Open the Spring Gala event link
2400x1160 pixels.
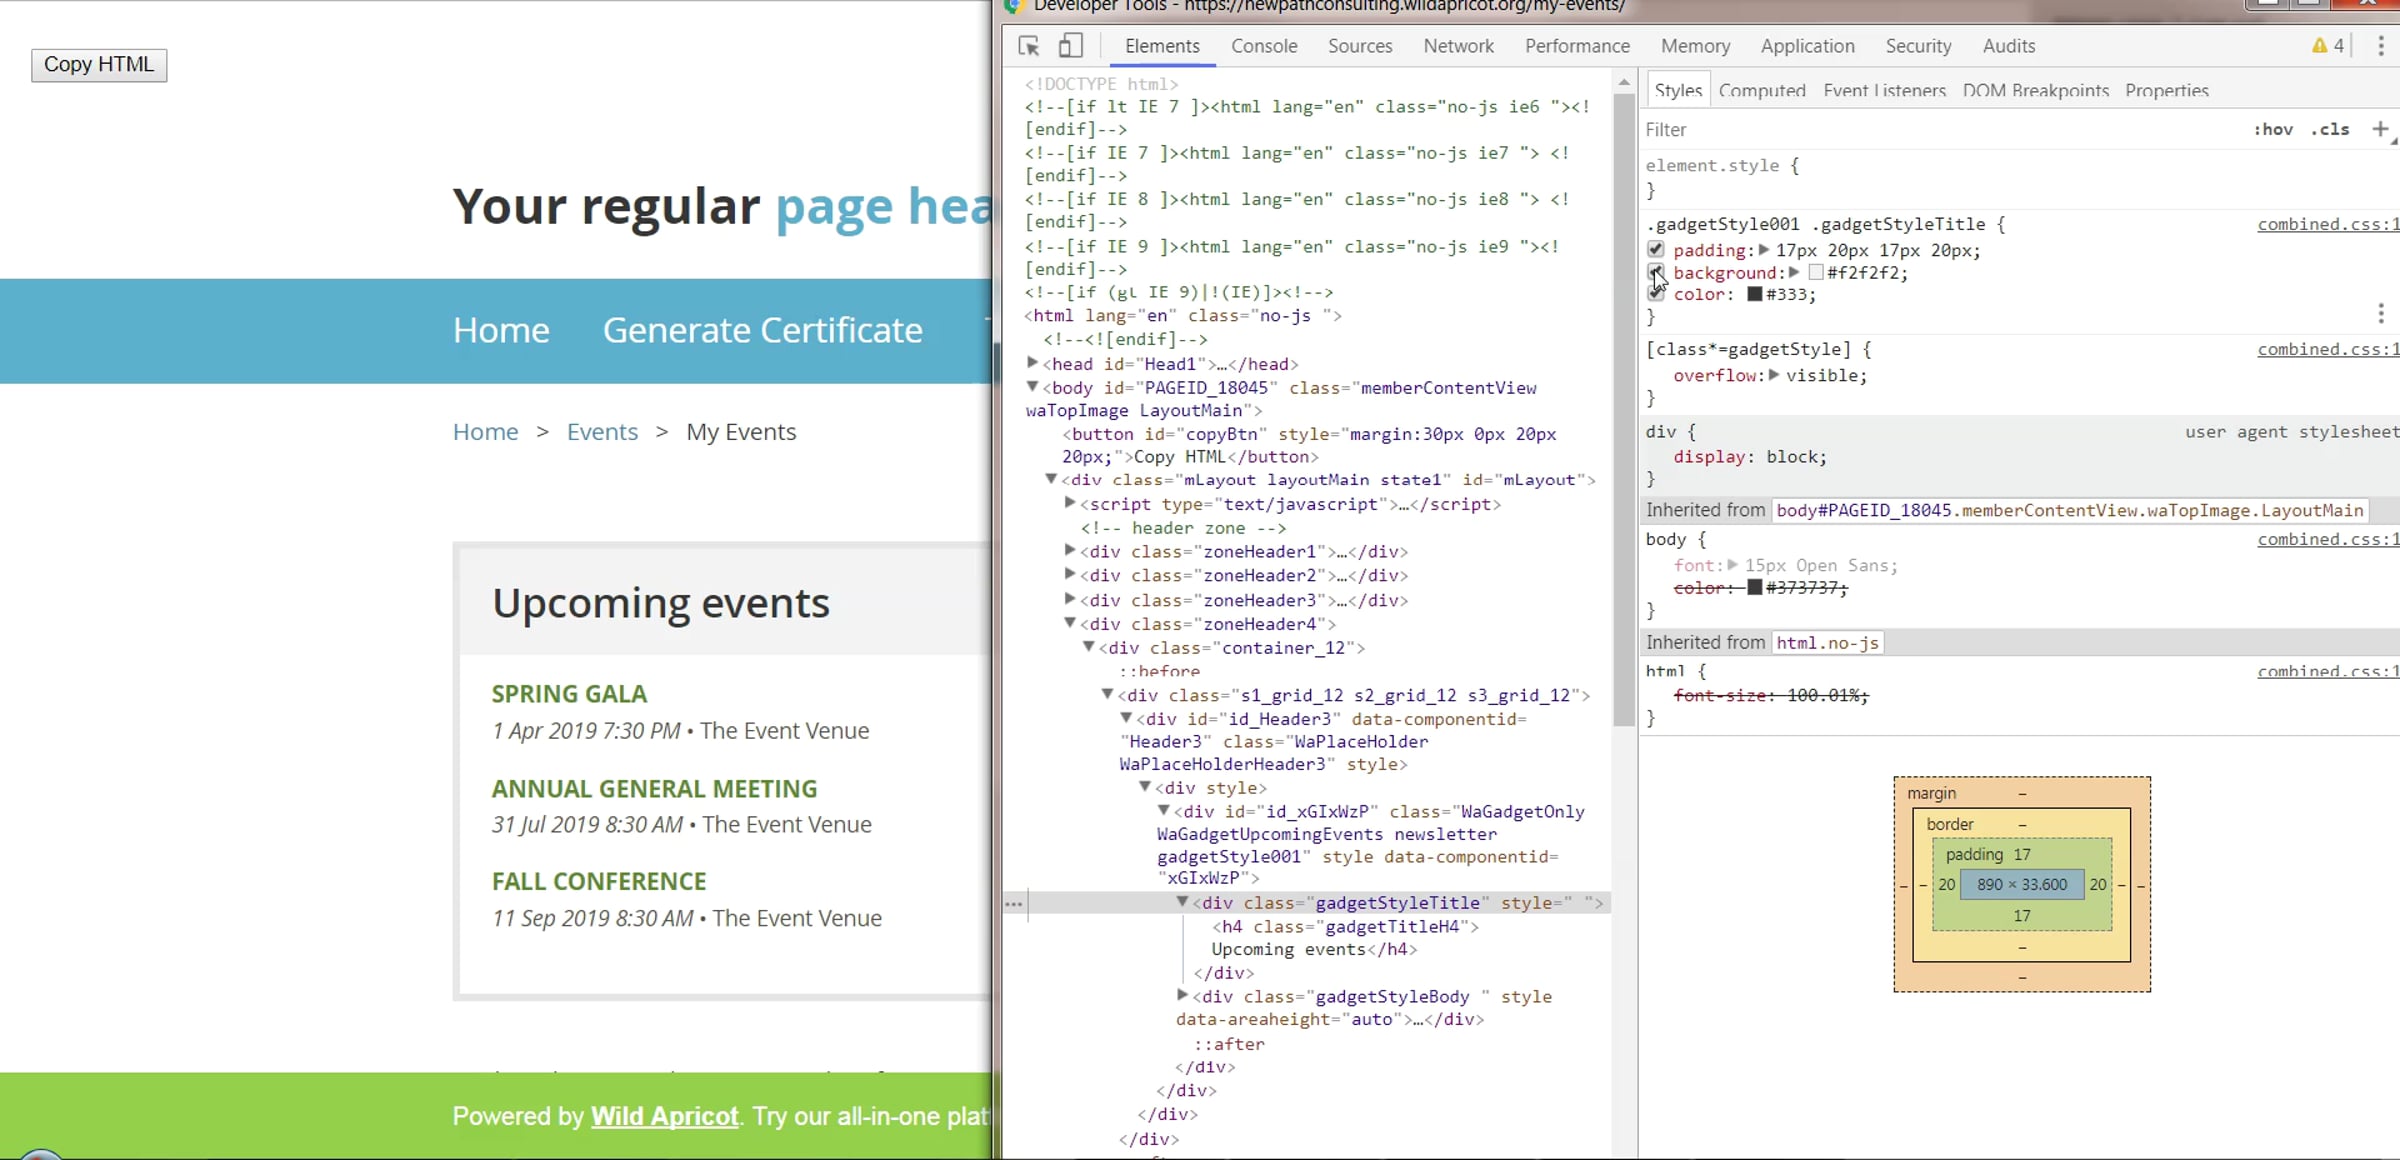tap(569, 693)
